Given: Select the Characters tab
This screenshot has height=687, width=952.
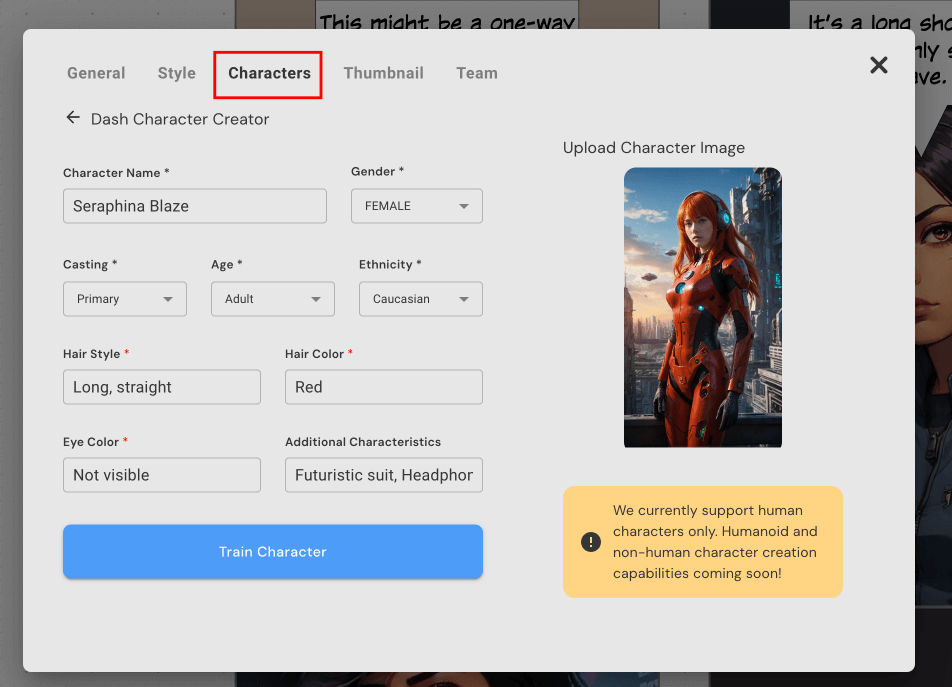Looking at the screenshot, I should 269,73.
